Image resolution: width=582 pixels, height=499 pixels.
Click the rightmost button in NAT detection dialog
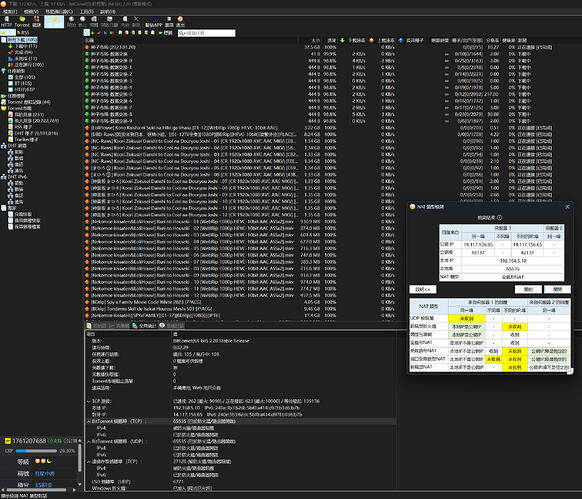(x=557, y=289)
